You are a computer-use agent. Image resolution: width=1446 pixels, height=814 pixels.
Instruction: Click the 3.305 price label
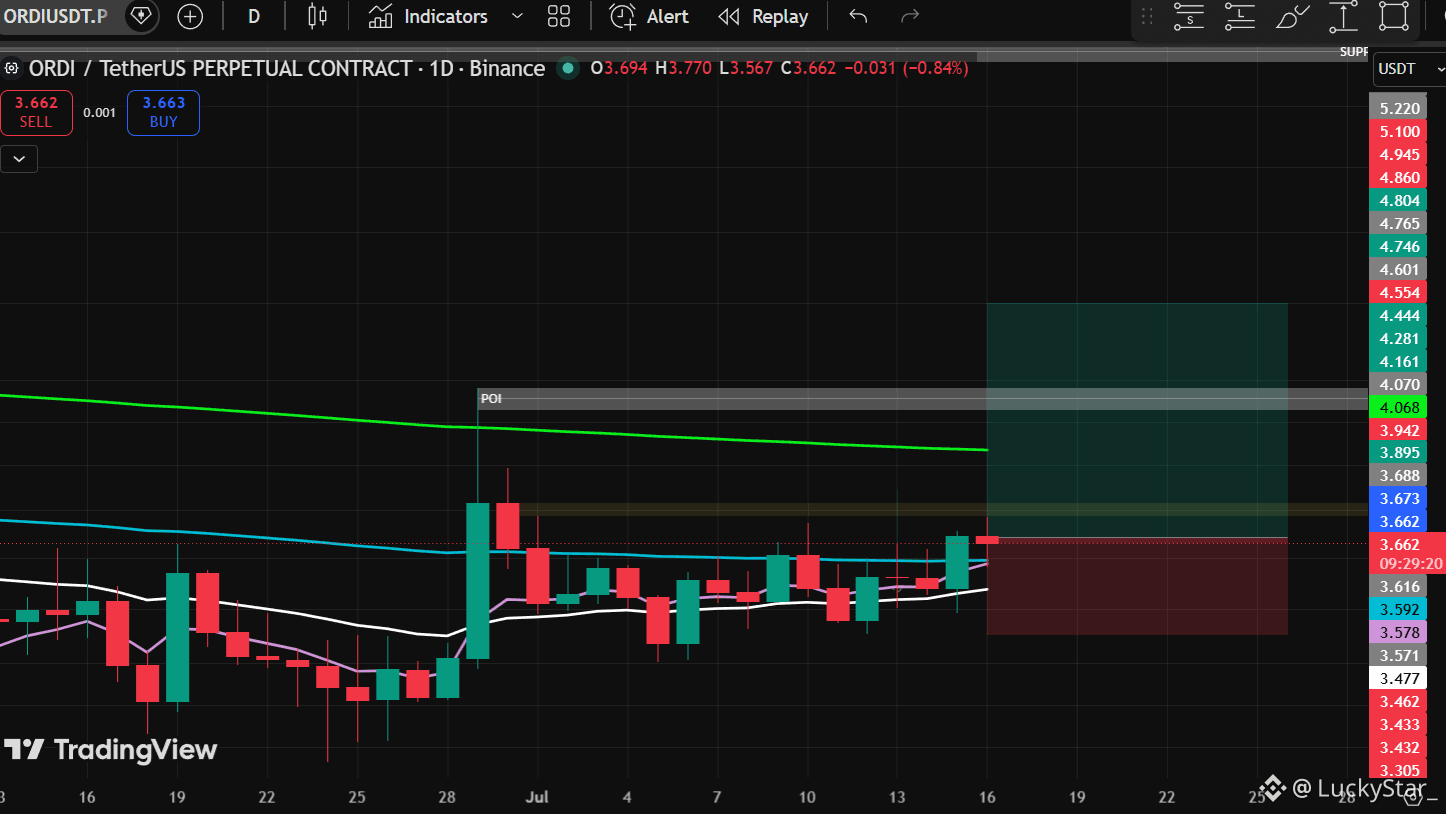(1399, 770)
